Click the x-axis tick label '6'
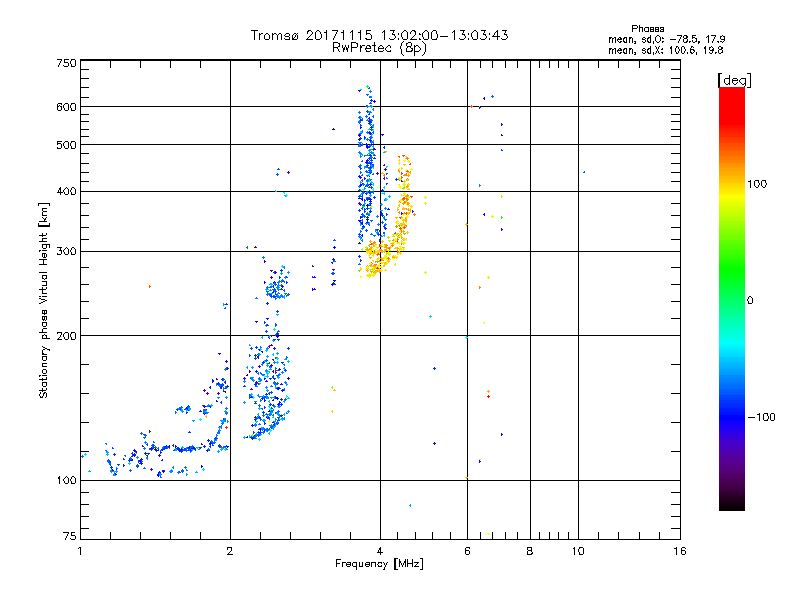The height and width of the screenshot is (600, 800). [x=467, y=551]
